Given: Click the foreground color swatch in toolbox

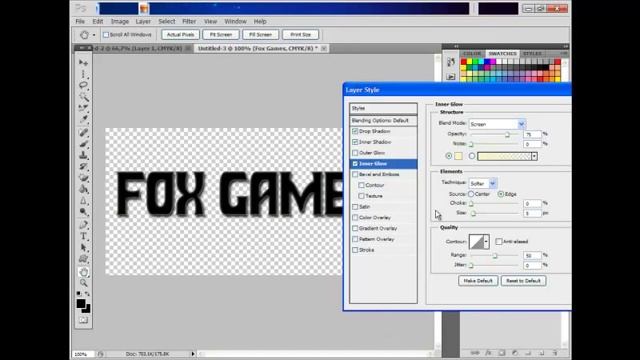Looking at the screenshot, I should click(81, 303).
